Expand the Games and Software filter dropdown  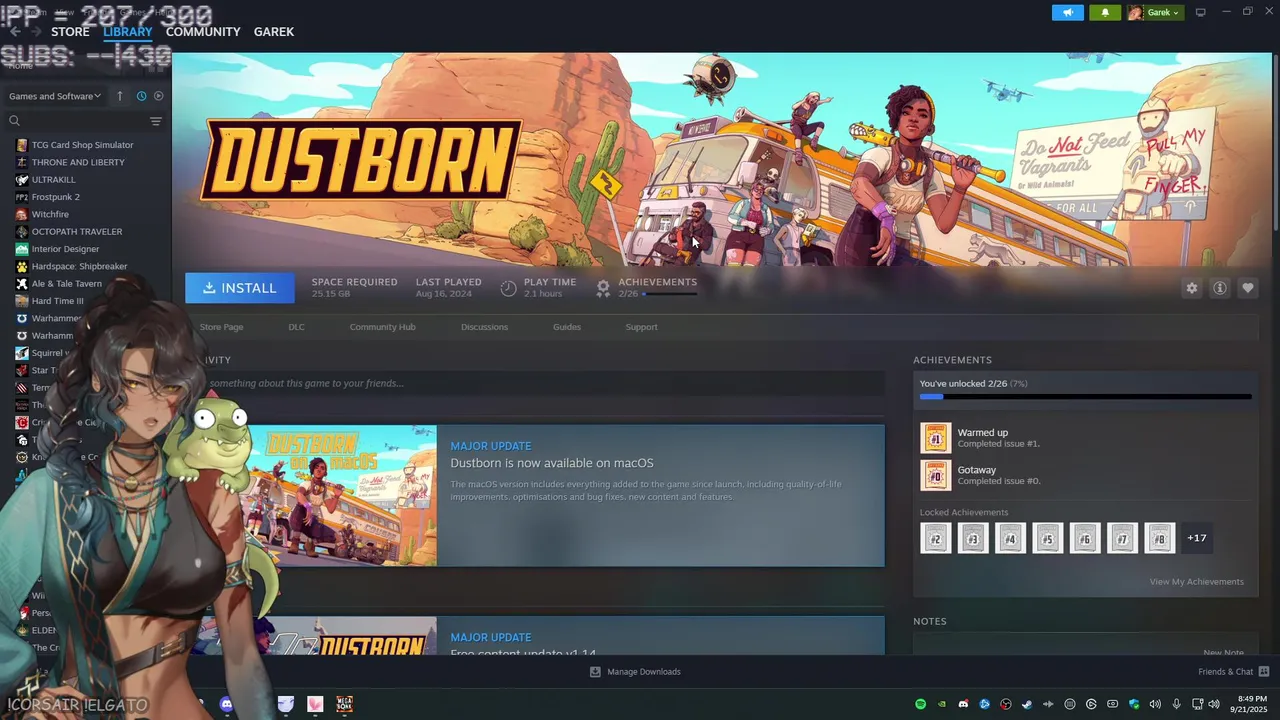coord(55,96)
